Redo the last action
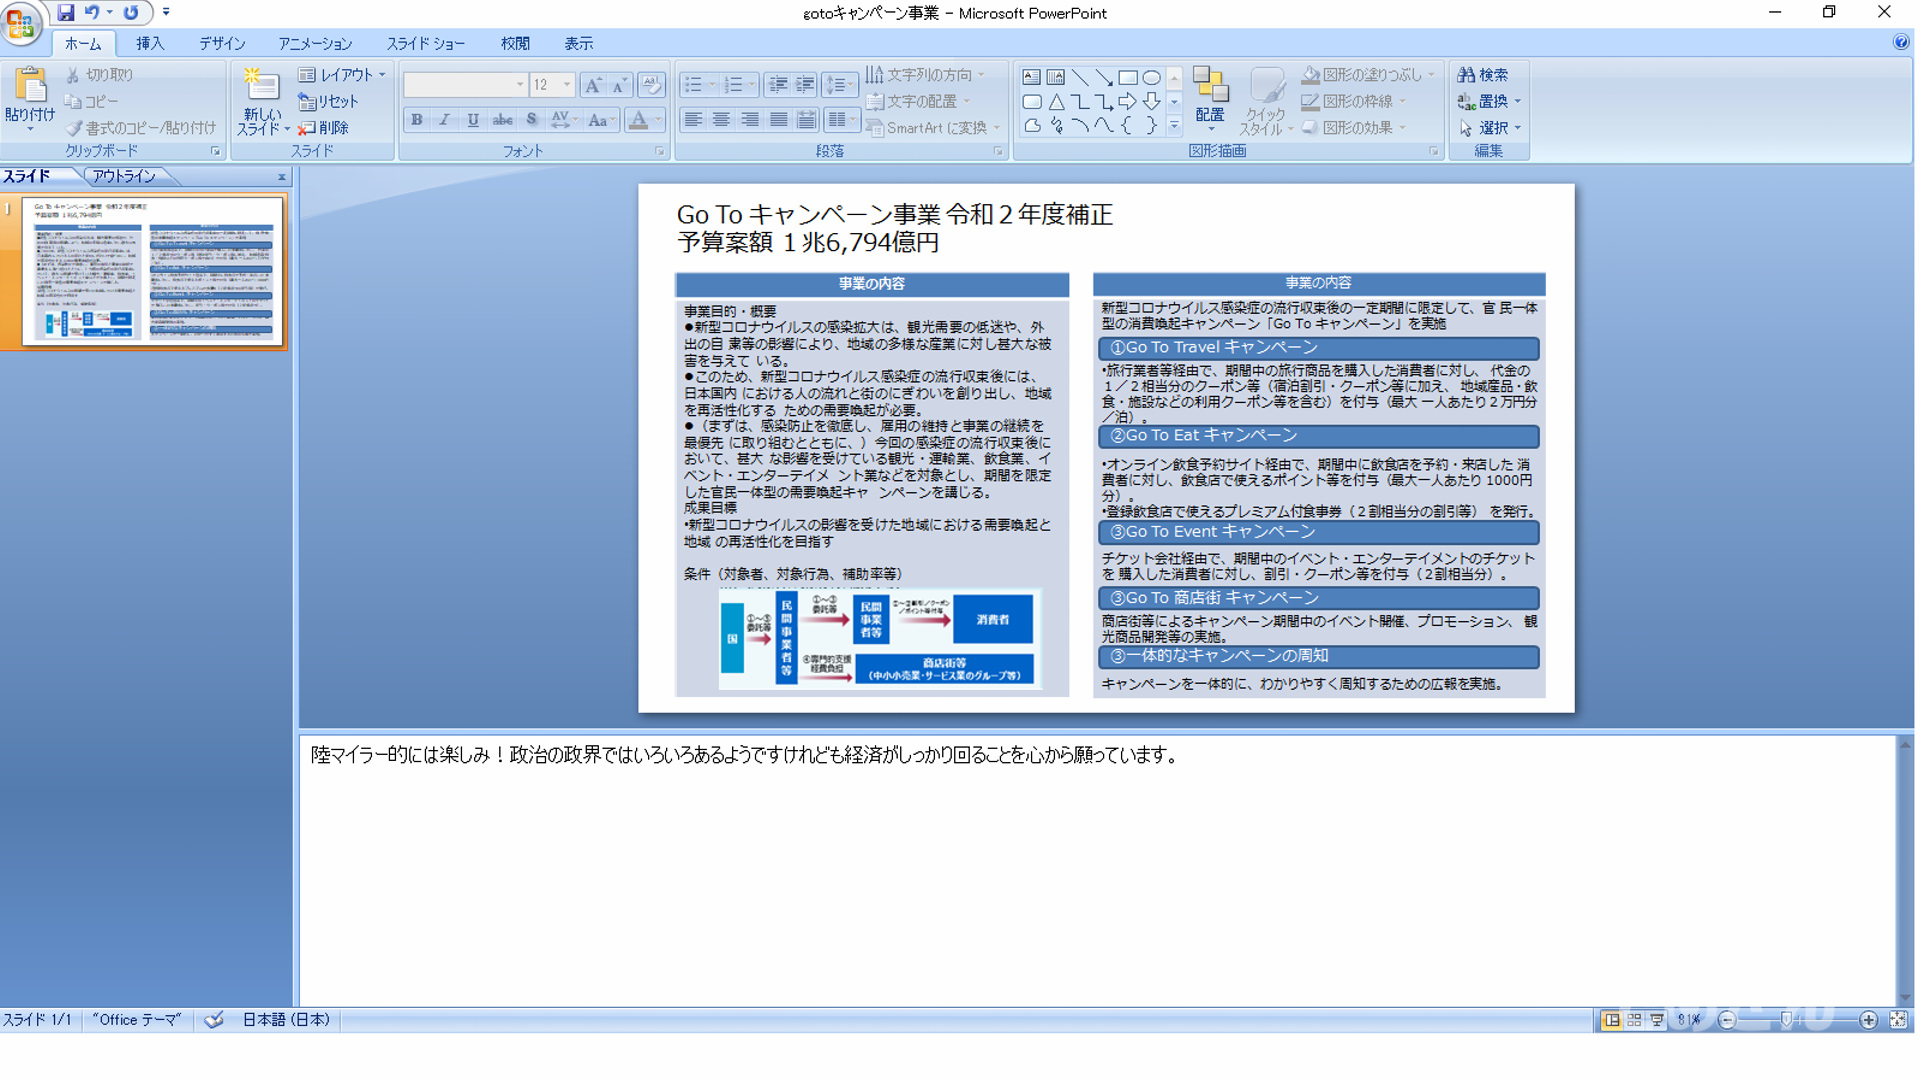1920x1080 pixels. point(131,13)
